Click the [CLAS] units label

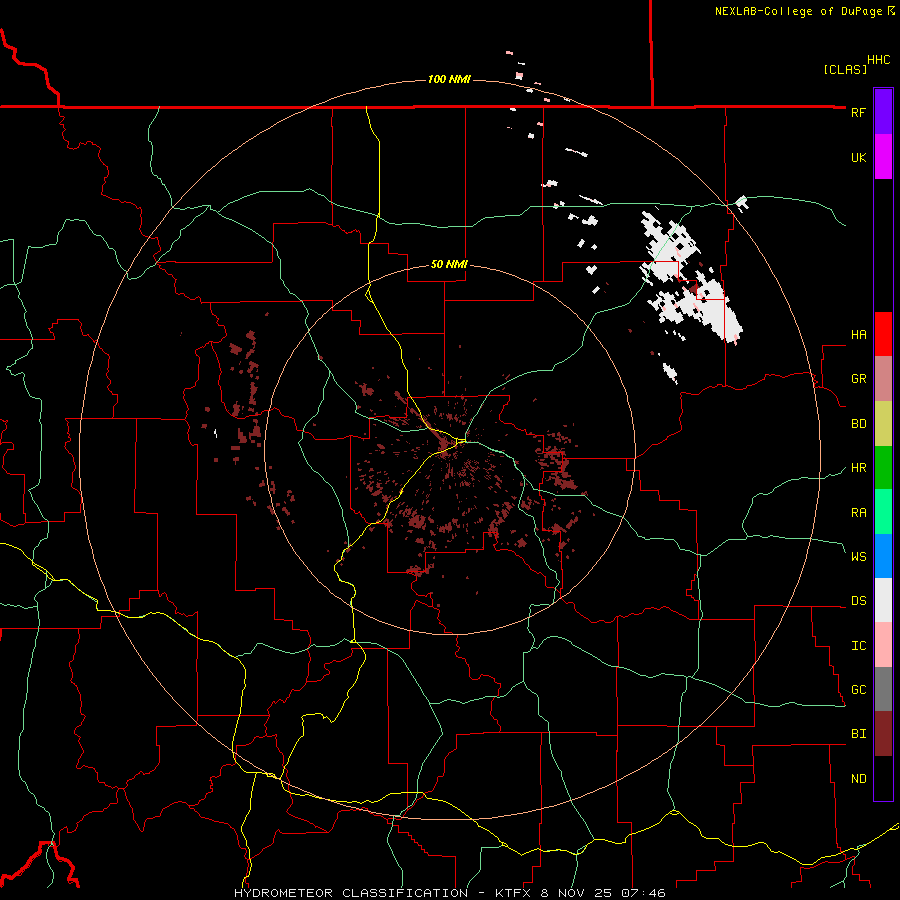click(845, 69)
